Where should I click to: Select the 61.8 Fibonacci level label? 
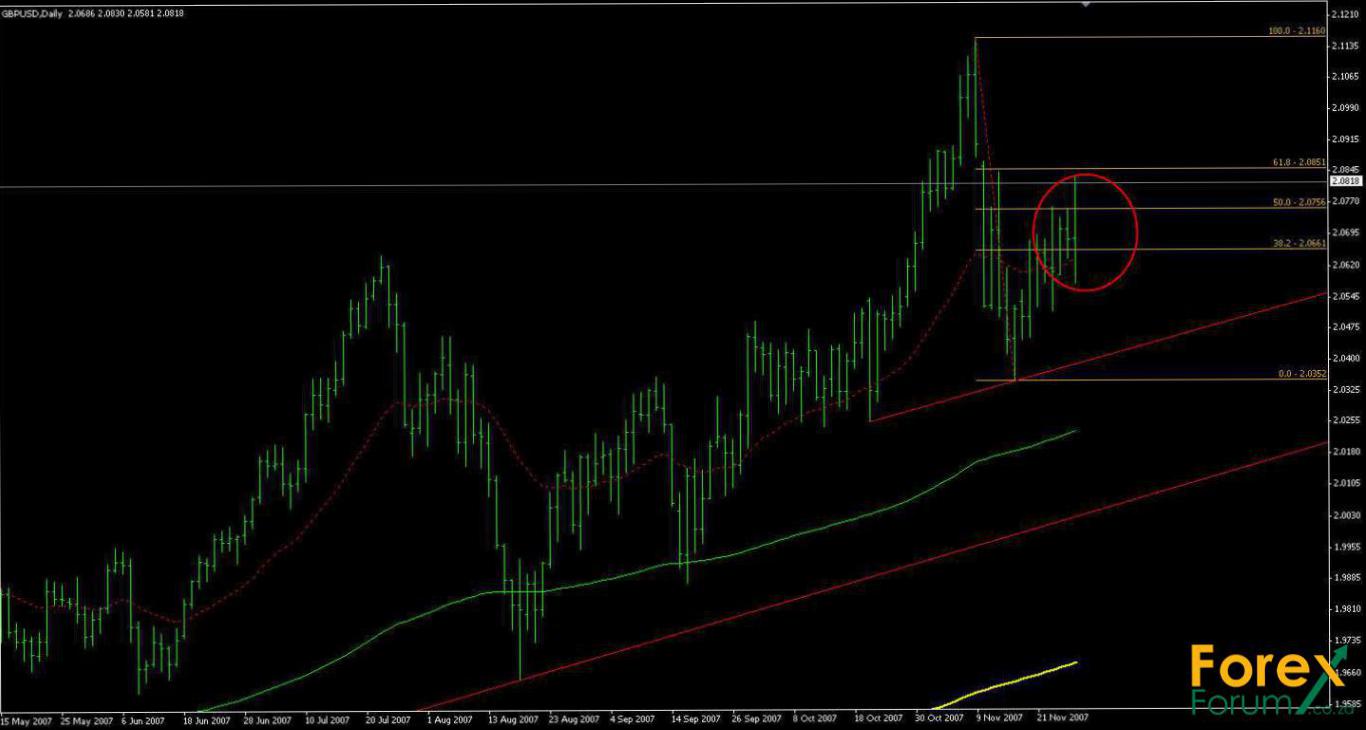point(1299,162)
